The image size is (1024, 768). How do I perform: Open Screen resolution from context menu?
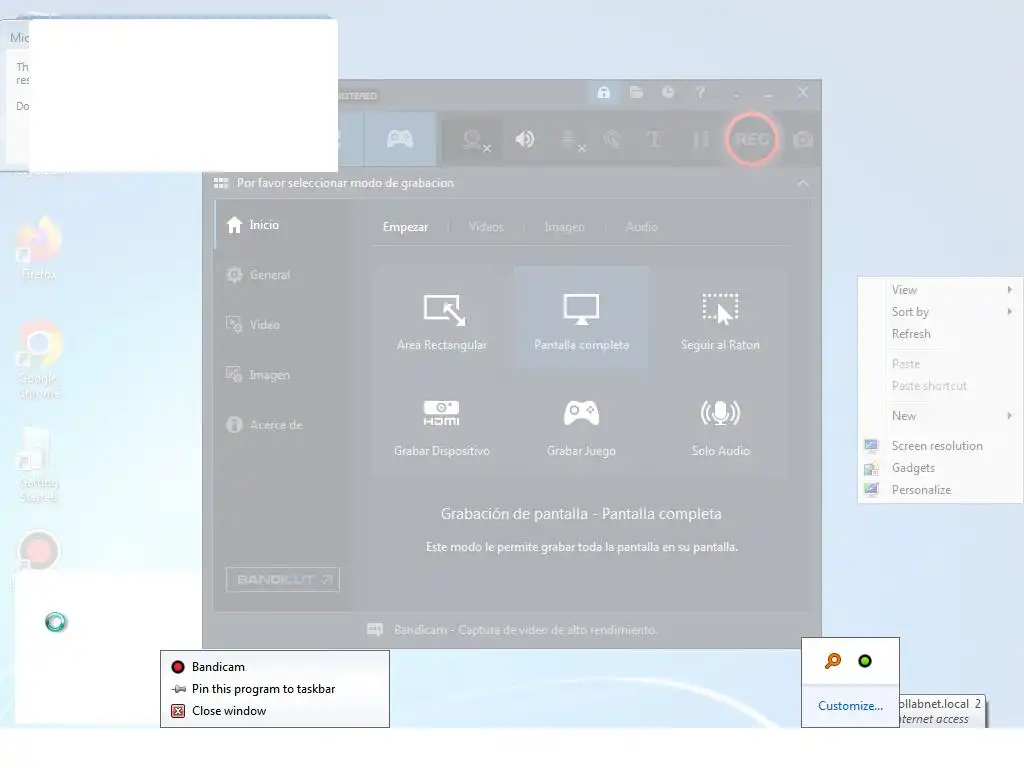coord(940,446)
